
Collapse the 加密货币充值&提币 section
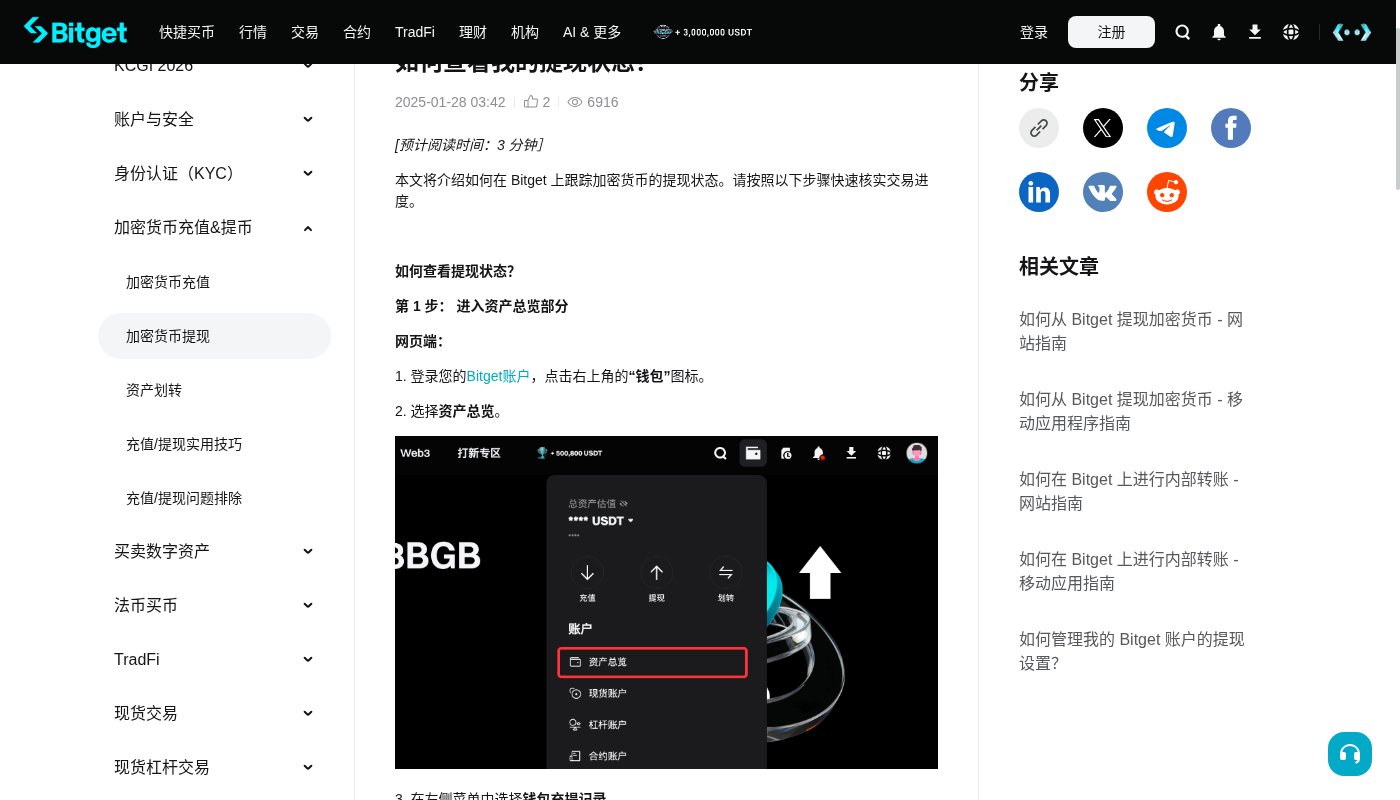point(214,227)
